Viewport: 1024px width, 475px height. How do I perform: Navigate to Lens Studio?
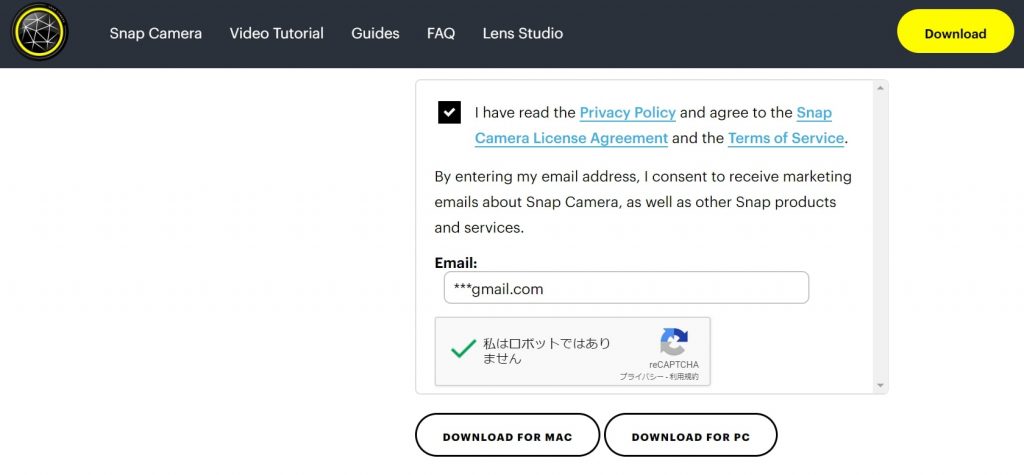[522, 33]
